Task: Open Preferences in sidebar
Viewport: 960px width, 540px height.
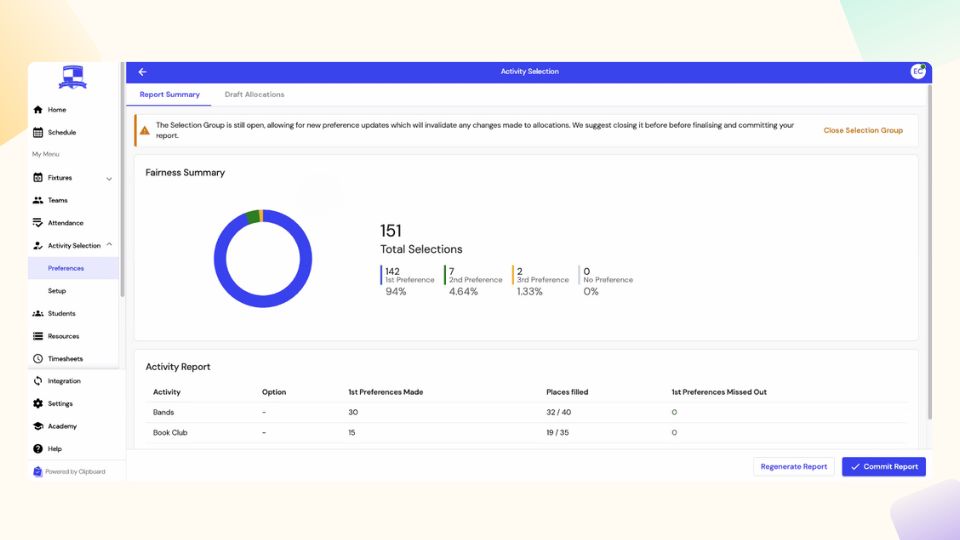Action: click(73, 268)
